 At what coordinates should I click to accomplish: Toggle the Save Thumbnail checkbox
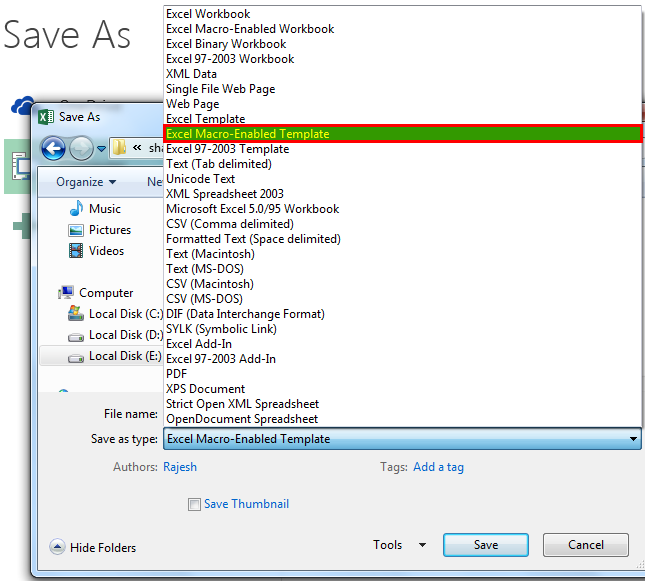(x=194, y=504)
